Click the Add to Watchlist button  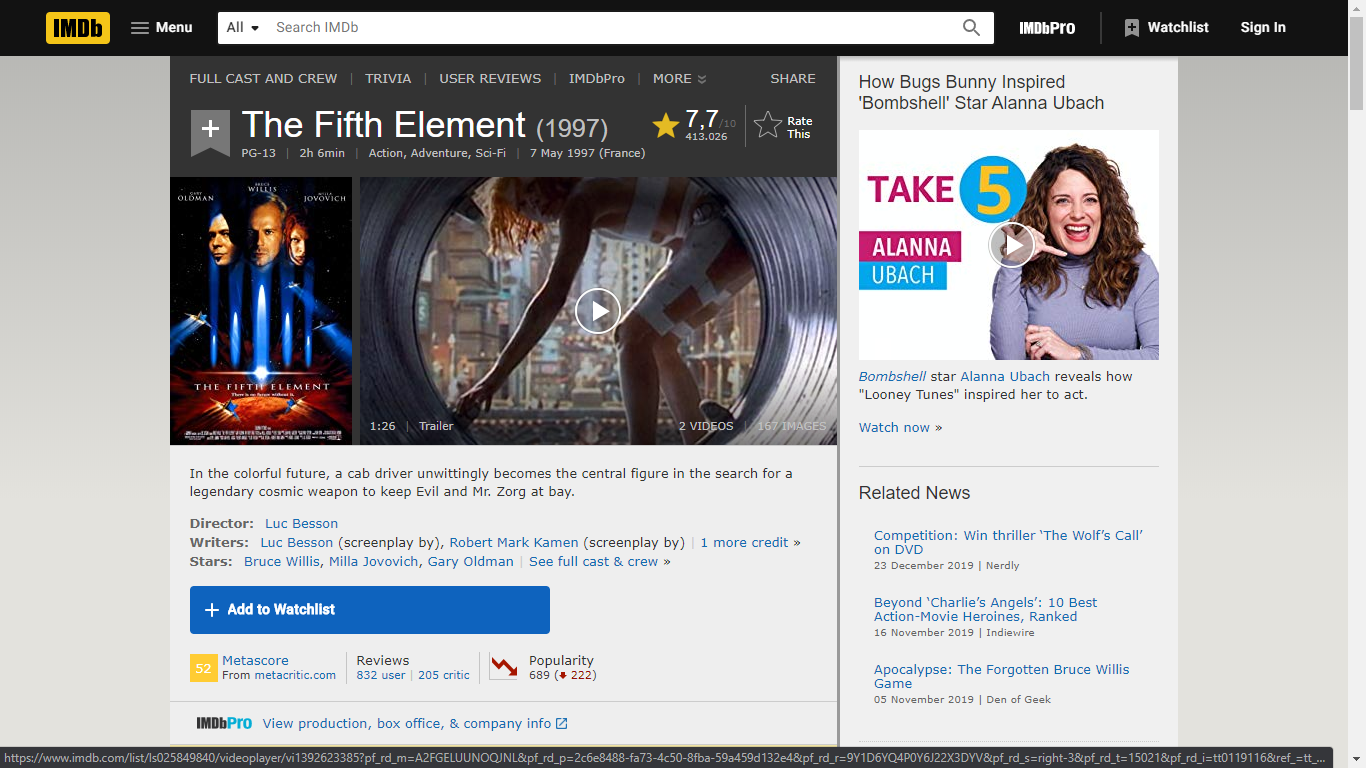tap(370, 610)
